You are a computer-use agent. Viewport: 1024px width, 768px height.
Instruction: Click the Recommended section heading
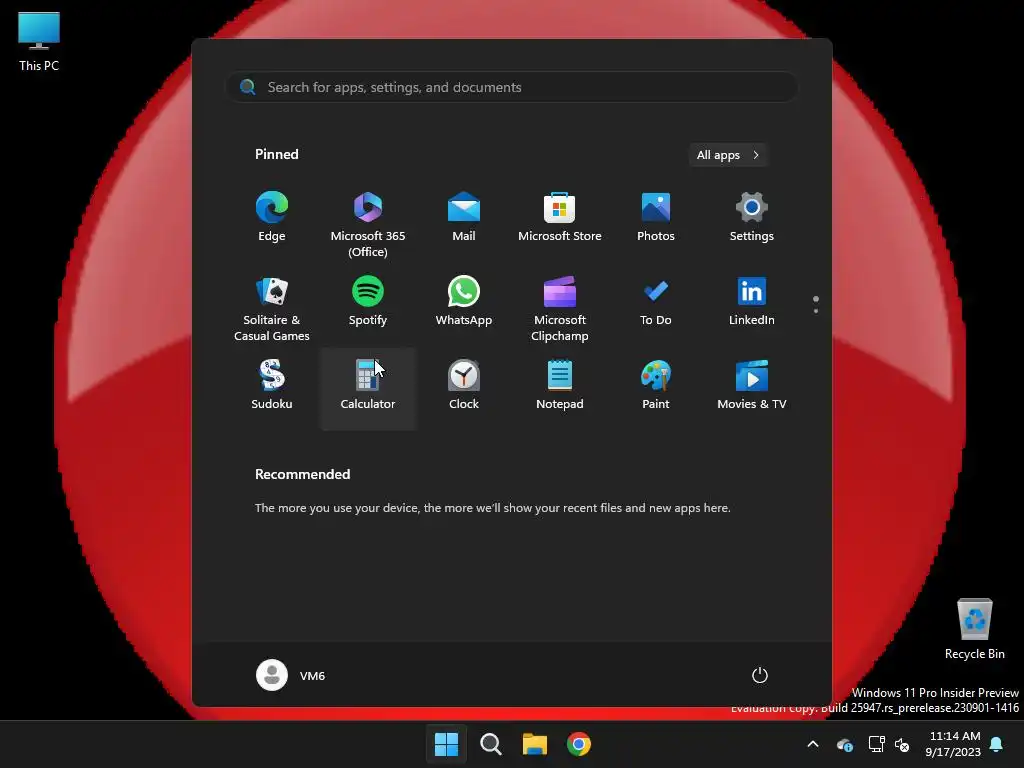point(302,474)
